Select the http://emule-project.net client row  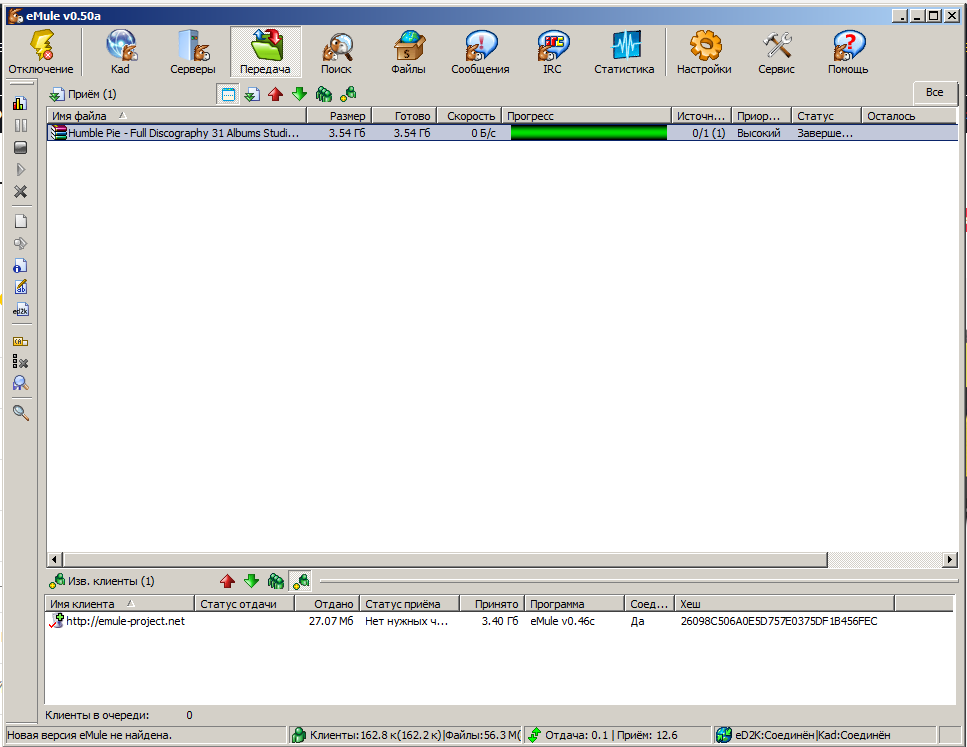click(x=500, y=621)
